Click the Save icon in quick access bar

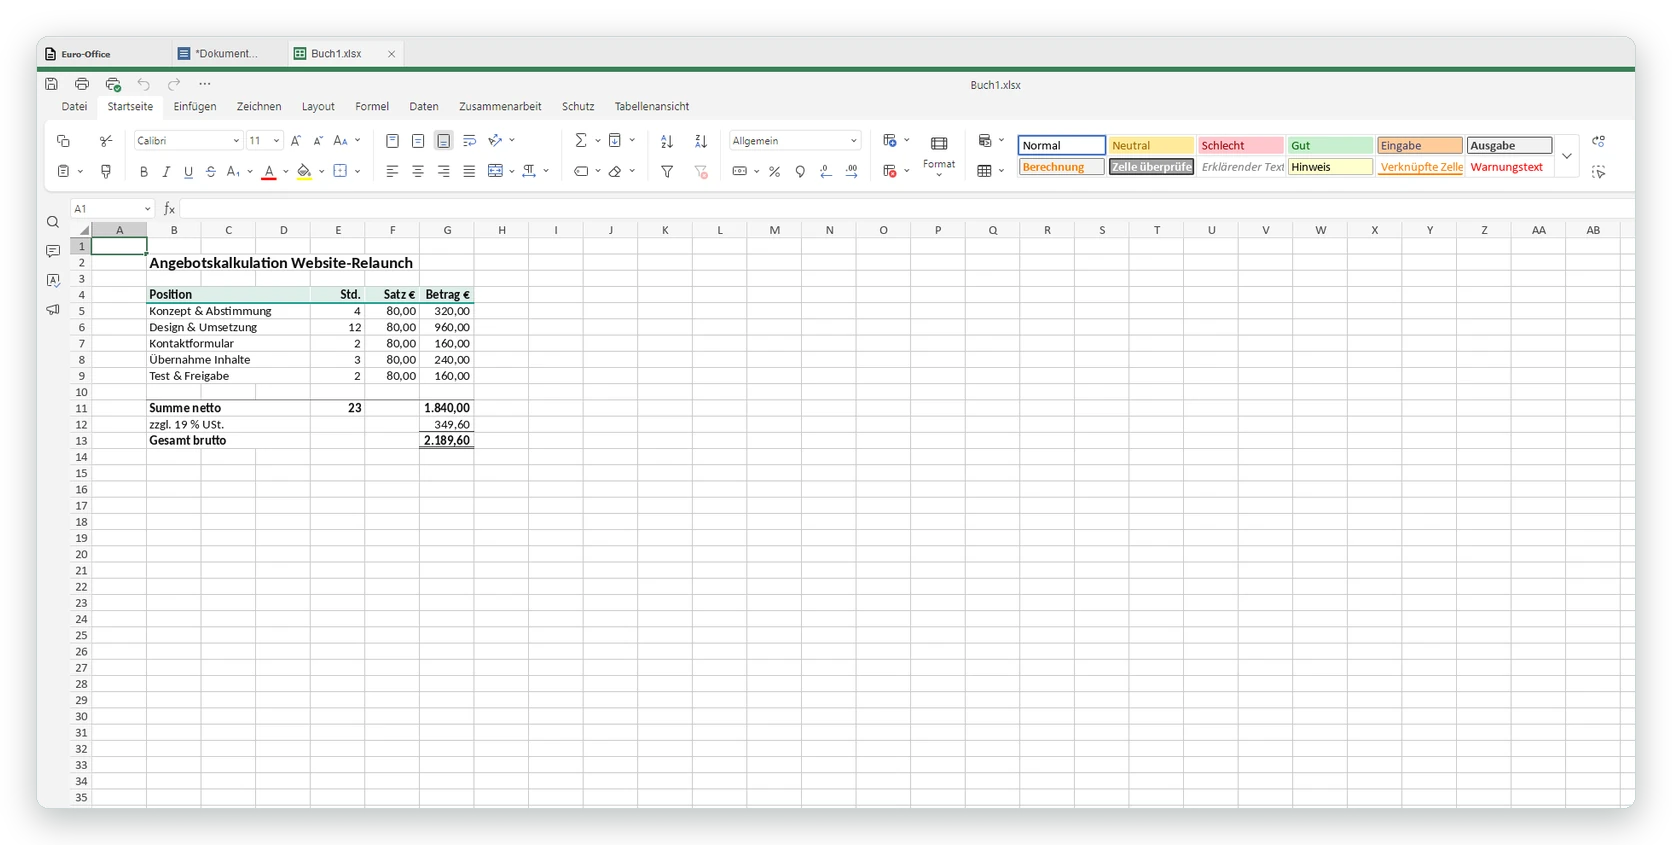pos(52,84)
